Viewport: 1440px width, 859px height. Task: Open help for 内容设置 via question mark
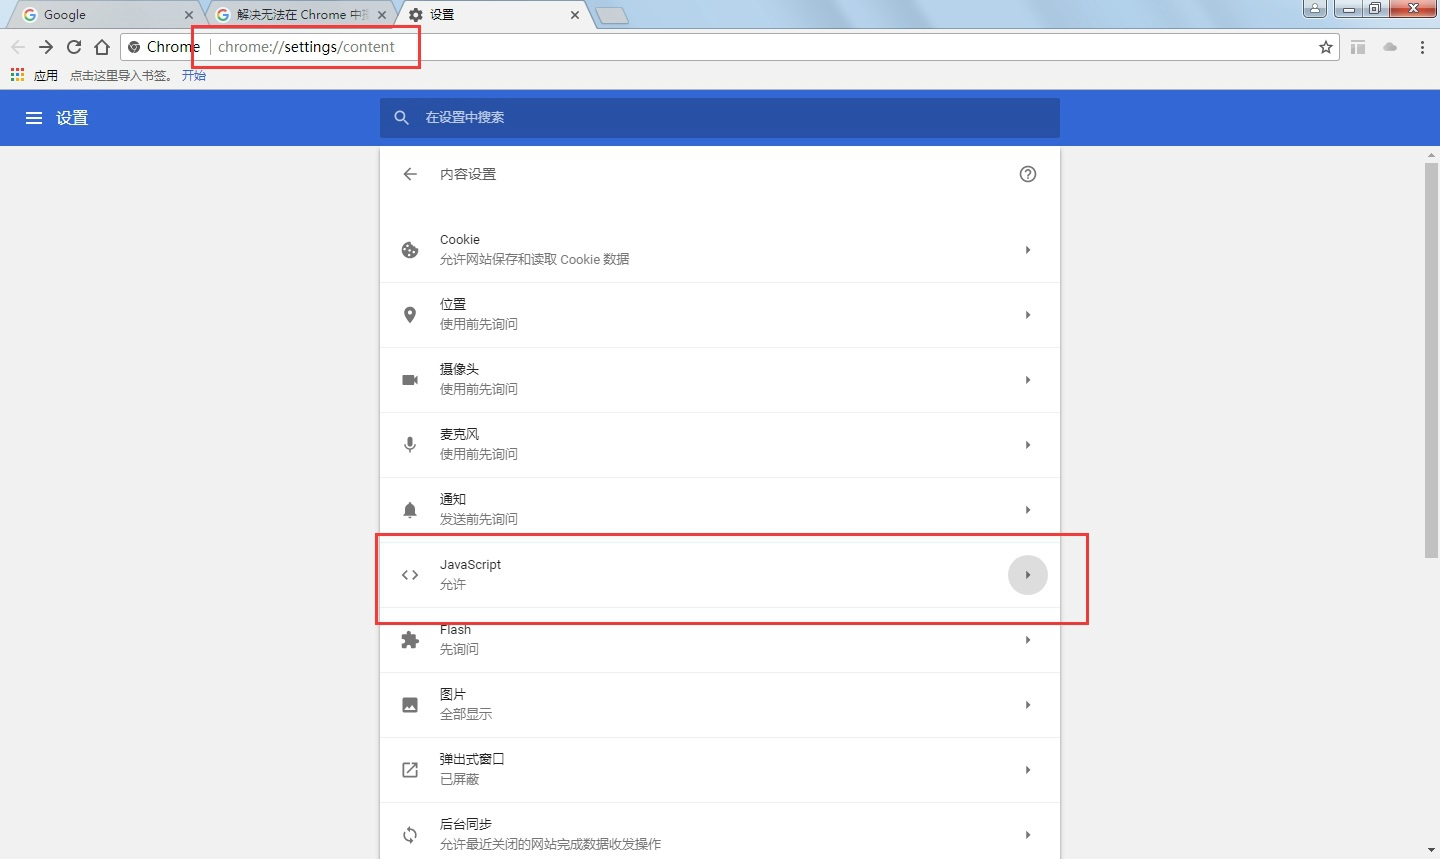[1028, 174]
